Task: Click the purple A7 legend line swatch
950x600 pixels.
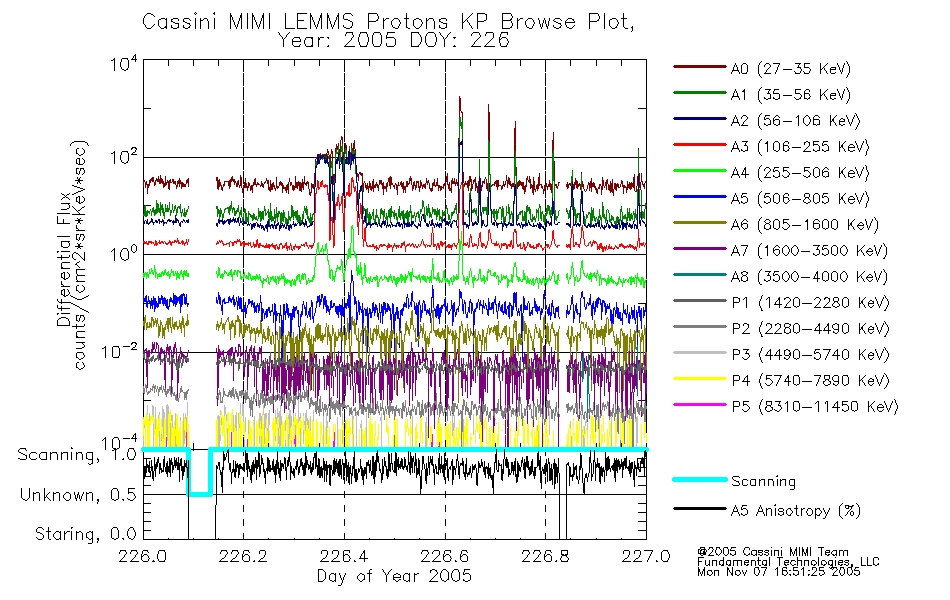Action: tap(699, 248)
